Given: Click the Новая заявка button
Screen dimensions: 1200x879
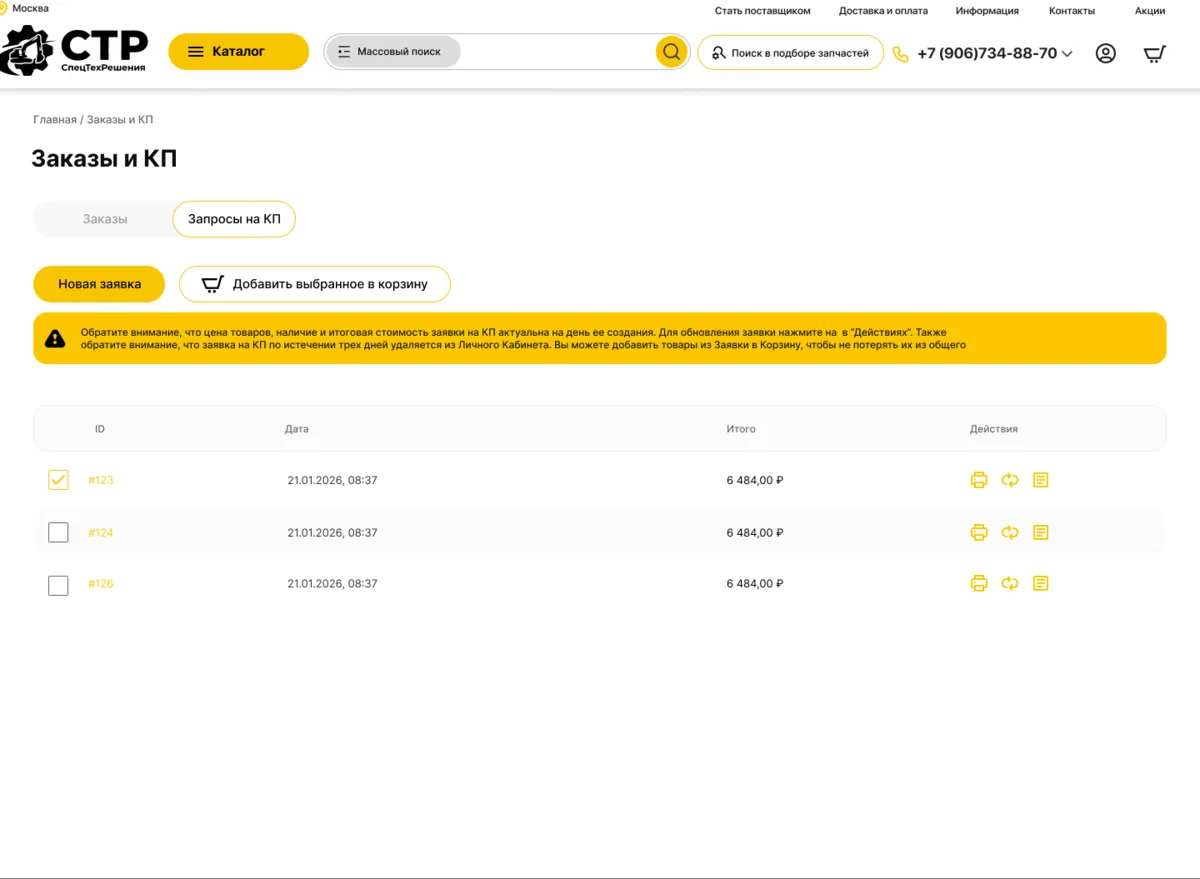Looking at the screenshot, I should [x=99, y=284].
